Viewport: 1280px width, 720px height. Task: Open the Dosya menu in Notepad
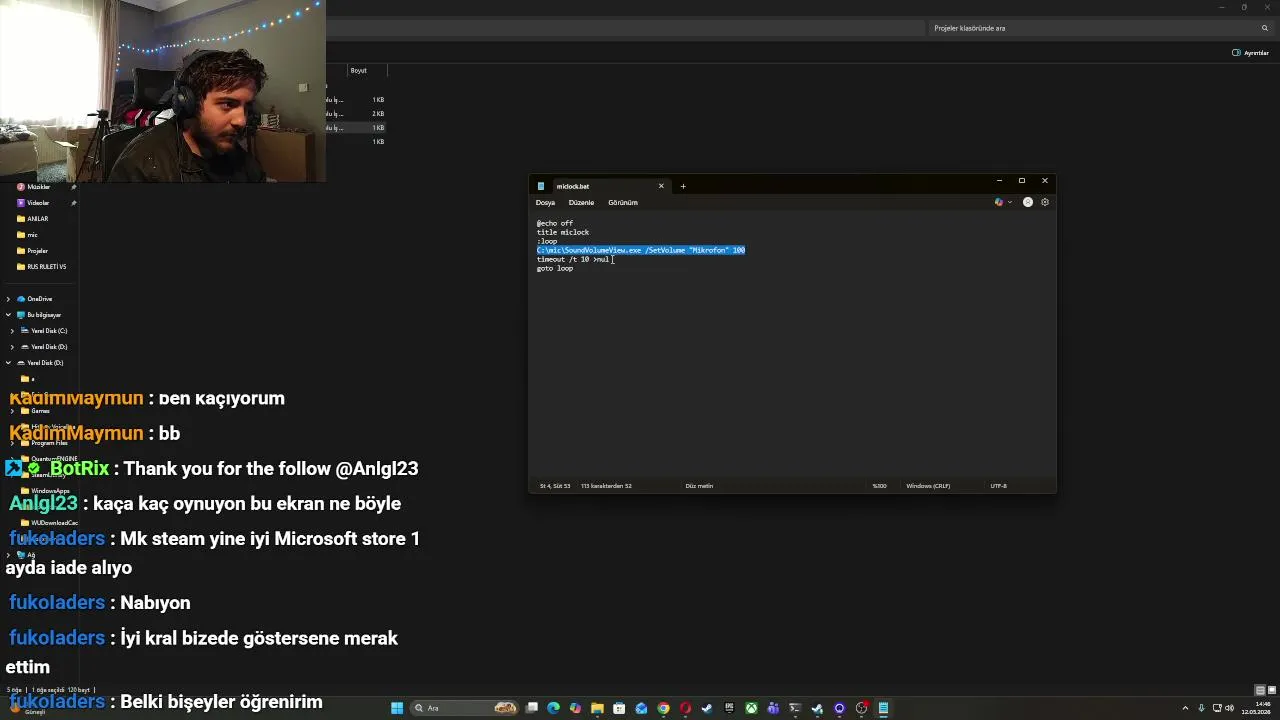pyautogui.click(x=545, y=202)
